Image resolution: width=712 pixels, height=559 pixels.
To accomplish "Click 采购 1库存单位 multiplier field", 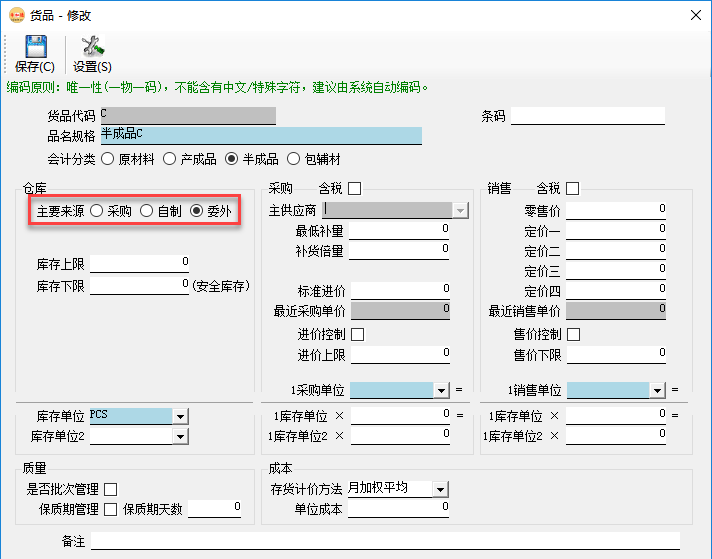I will click(400, 416).
